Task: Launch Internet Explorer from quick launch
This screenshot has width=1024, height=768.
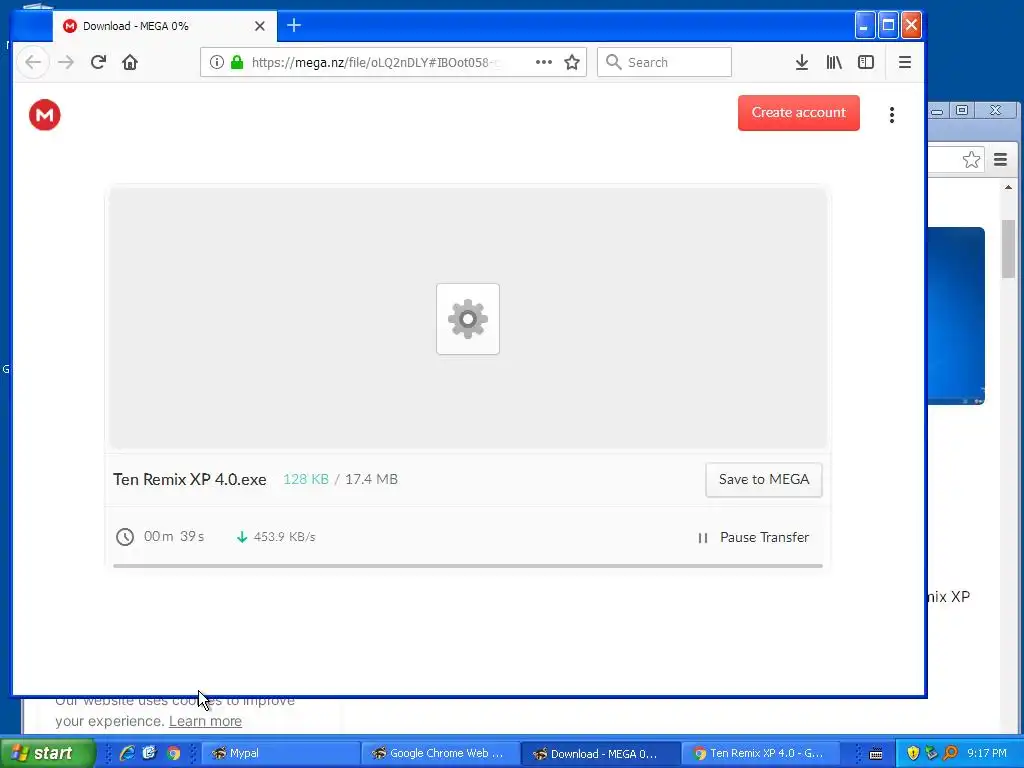Action: tap(127, 753)
